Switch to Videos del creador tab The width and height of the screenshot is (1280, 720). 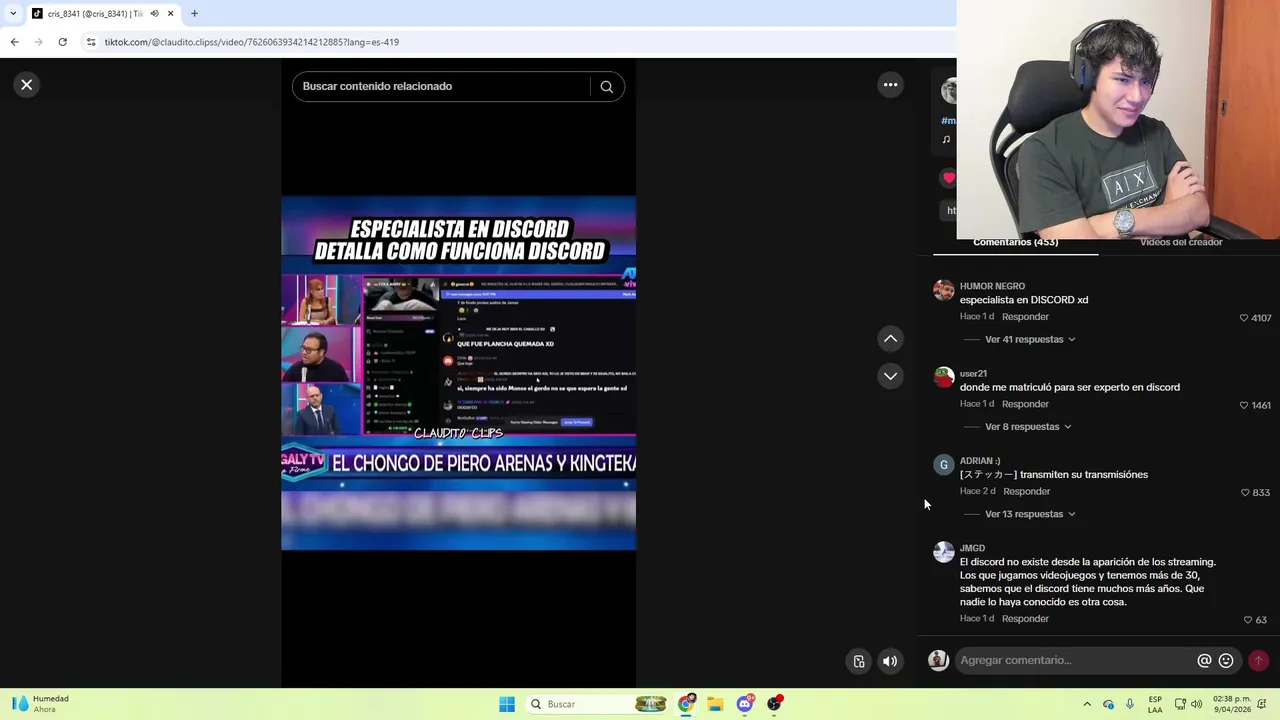point(1181,243)
